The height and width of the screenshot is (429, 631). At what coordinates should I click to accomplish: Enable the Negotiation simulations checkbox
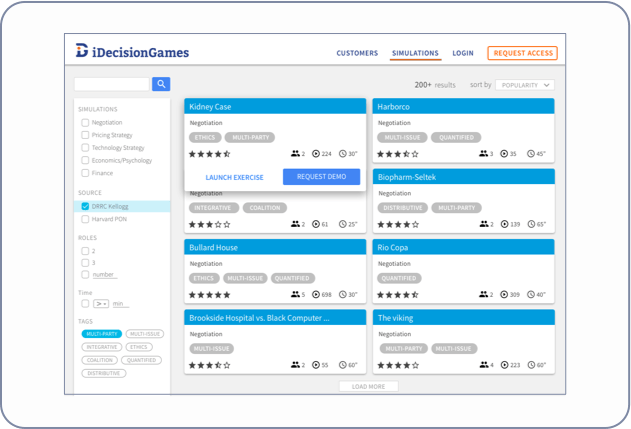point(86,123)
